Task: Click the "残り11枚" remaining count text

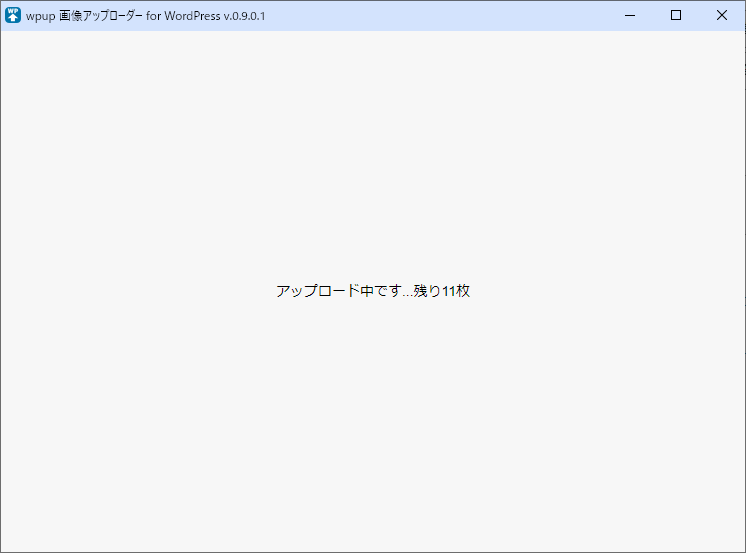Action: [441, 291]
